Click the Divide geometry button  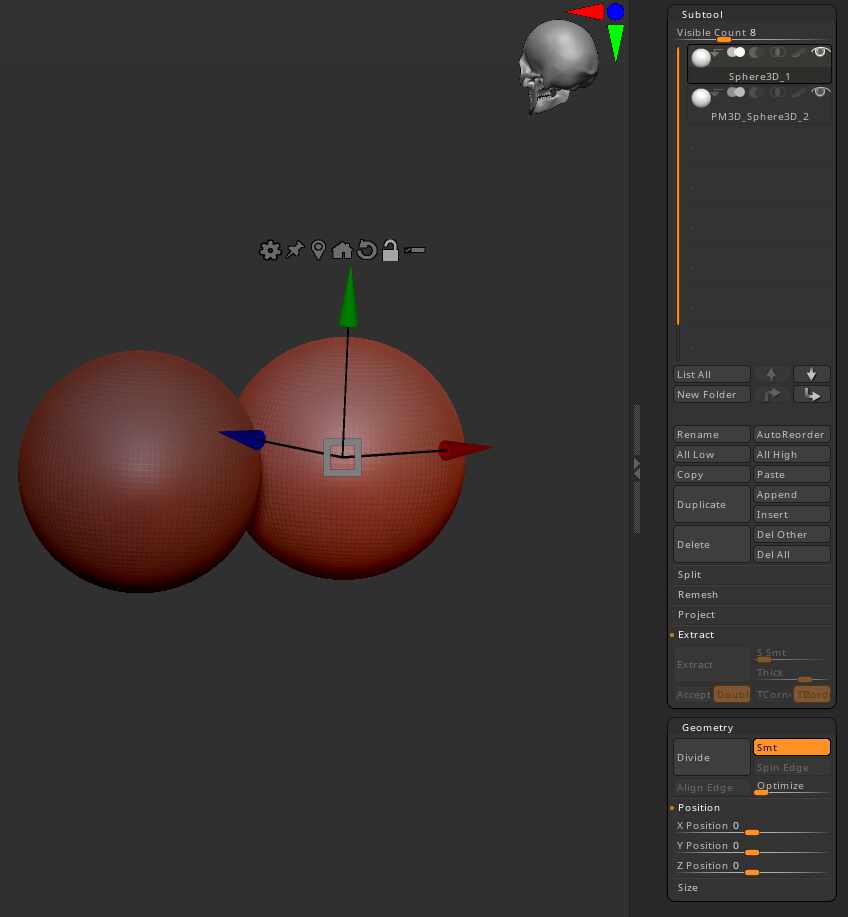click(711, 757)
